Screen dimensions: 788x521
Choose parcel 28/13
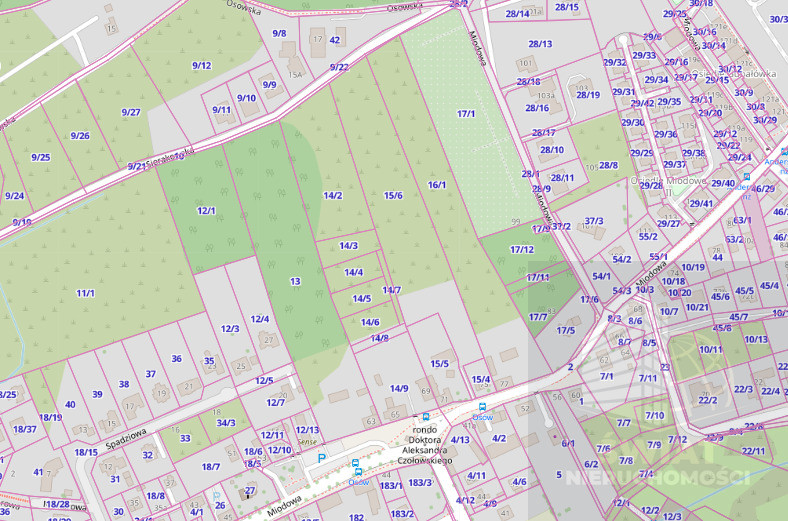pyautogui.click(x=540, y=44)
